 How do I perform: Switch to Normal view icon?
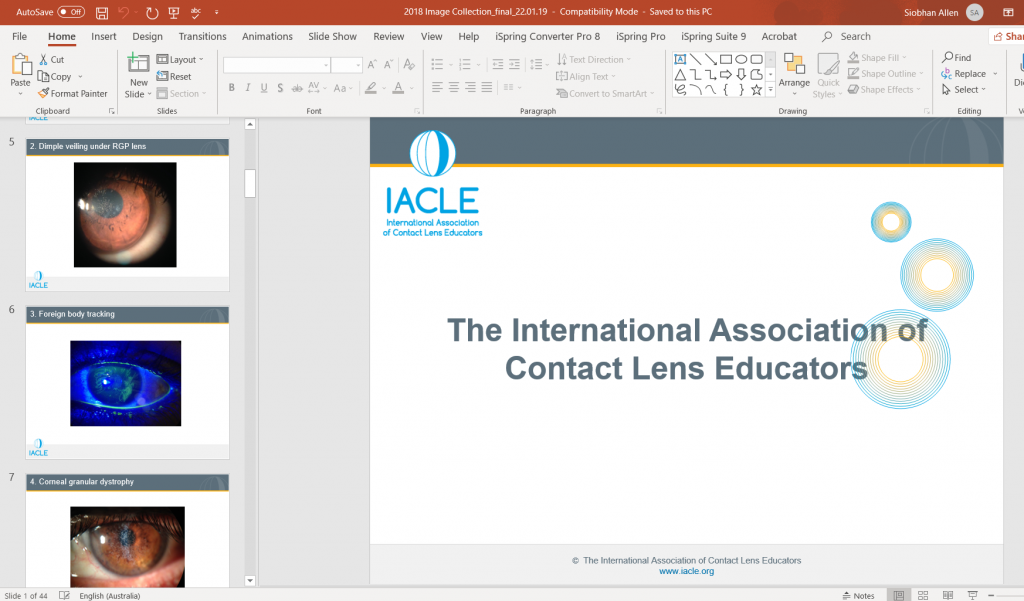[899, 595]
